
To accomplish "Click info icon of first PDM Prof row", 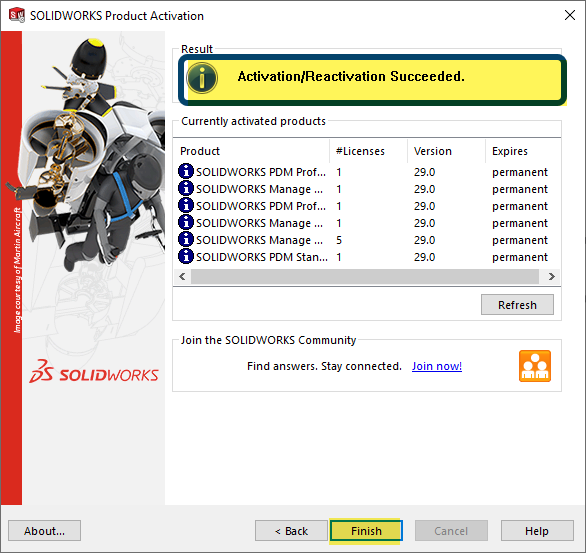I will click(186, 171).
